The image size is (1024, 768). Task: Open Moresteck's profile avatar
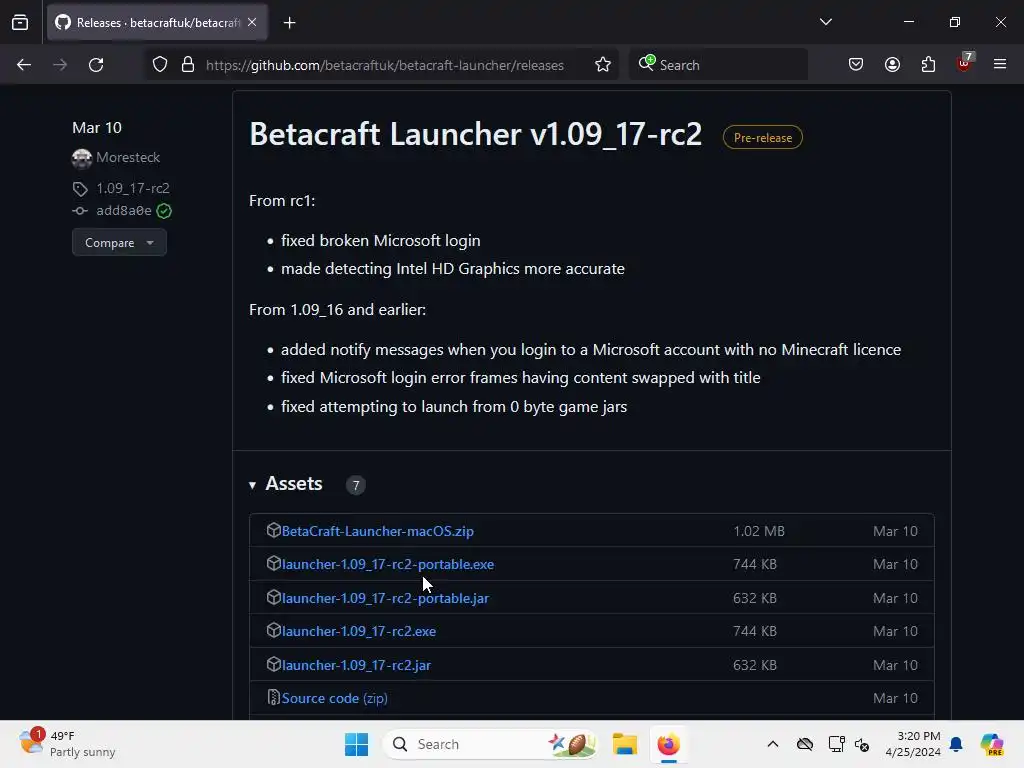click(82, 158)
